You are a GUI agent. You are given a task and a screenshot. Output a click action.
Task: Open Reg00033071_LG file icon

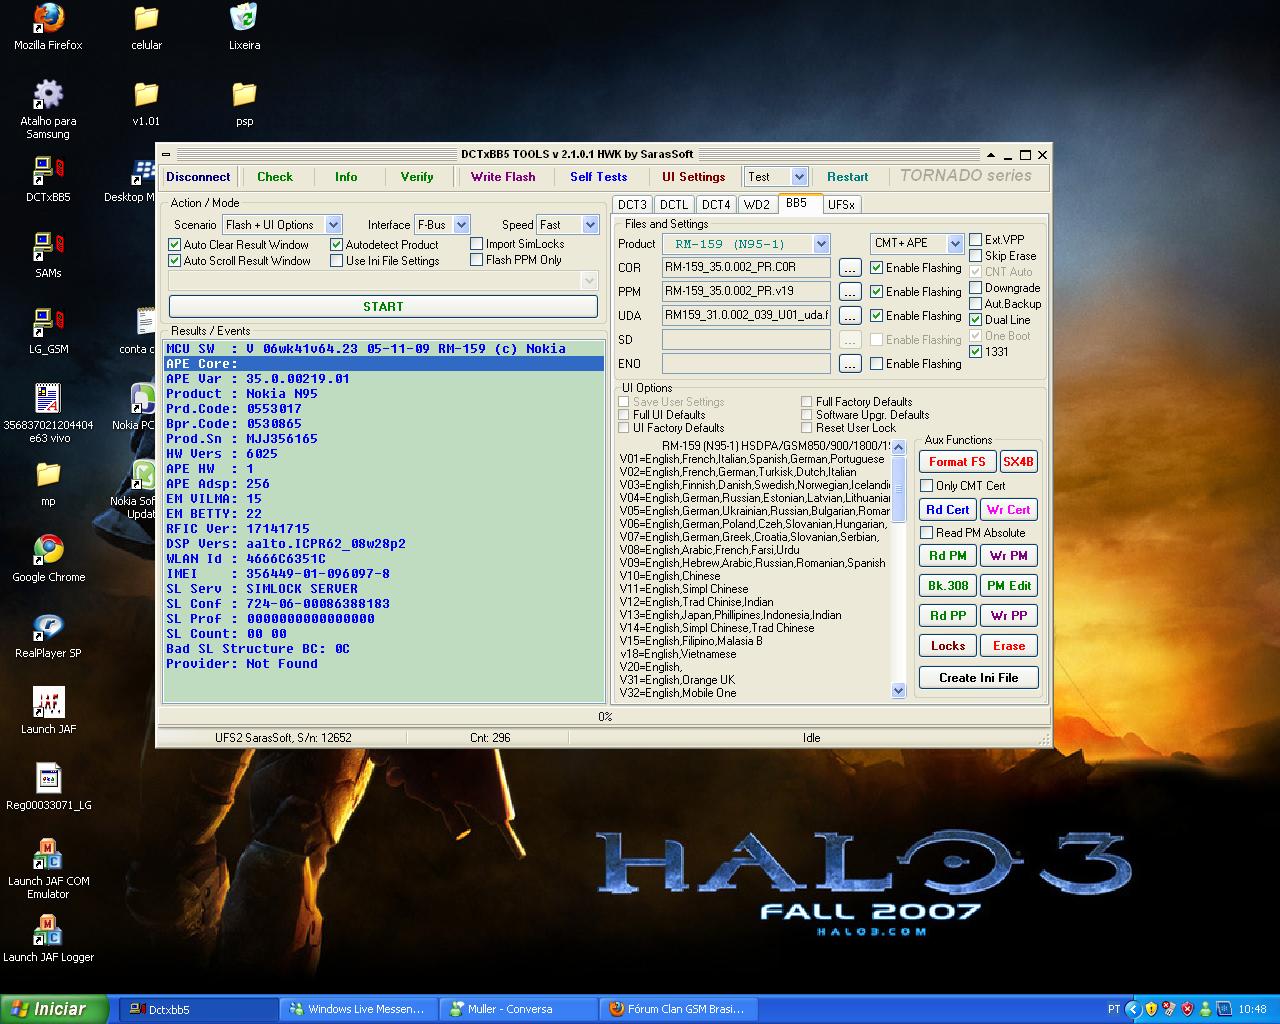click(48, 787)
